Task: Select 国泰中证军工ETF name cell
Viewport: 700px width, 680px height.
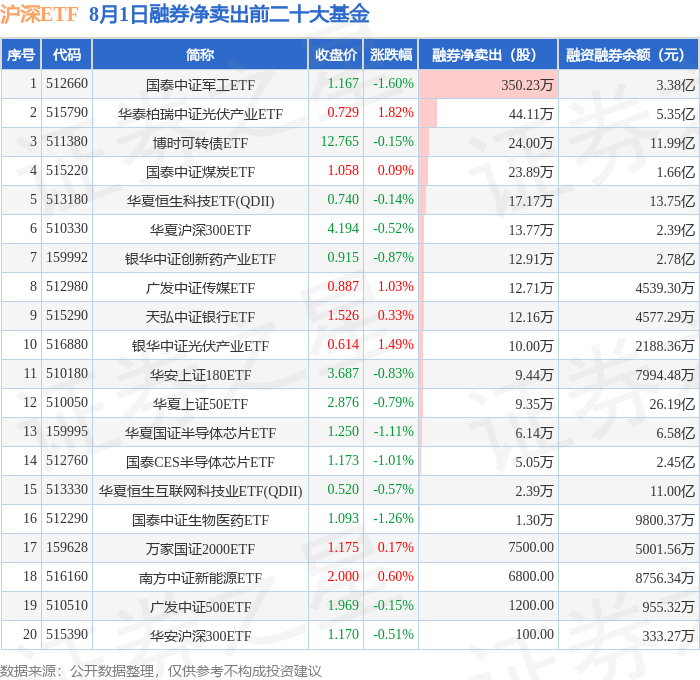Action: [200, 85]
